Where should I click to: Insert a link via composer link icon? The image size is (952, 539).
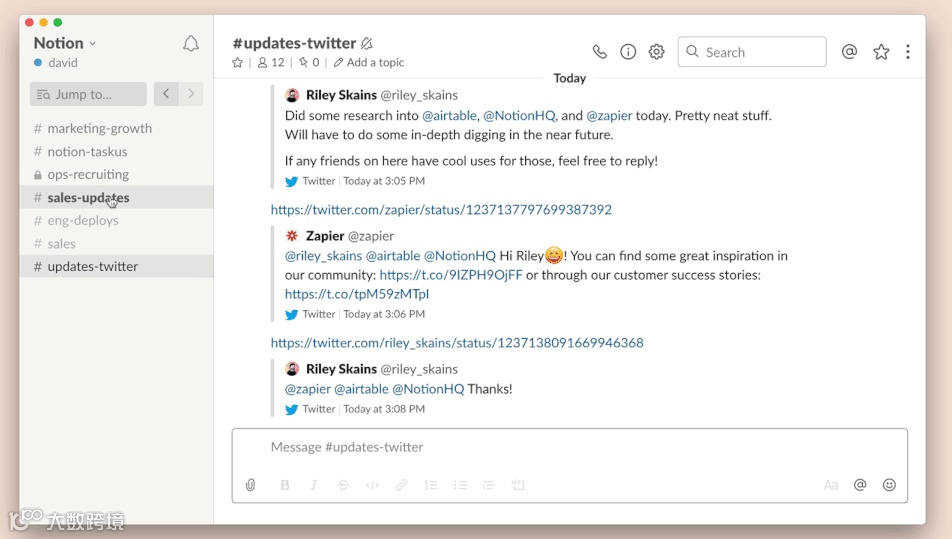point(401,485)
